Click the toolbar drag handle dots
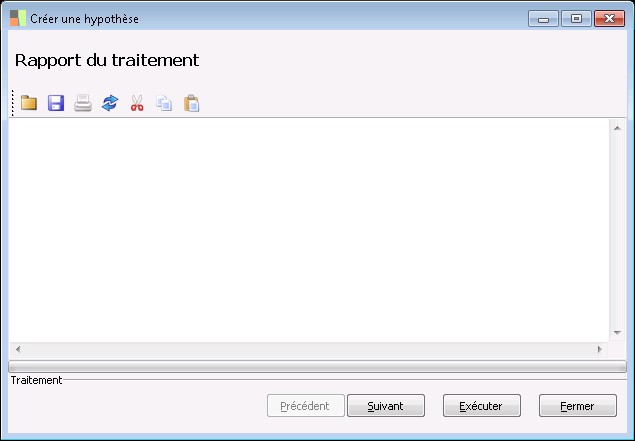635x441 pixels. [x=13, y=103]
